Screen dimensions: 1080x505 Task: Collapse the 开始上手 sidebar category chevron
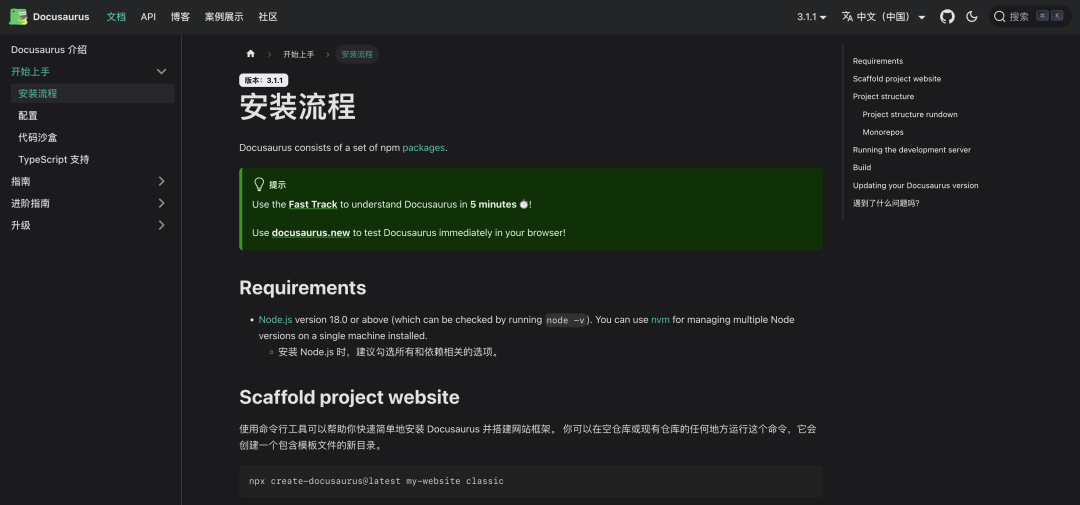coord(161,72)
